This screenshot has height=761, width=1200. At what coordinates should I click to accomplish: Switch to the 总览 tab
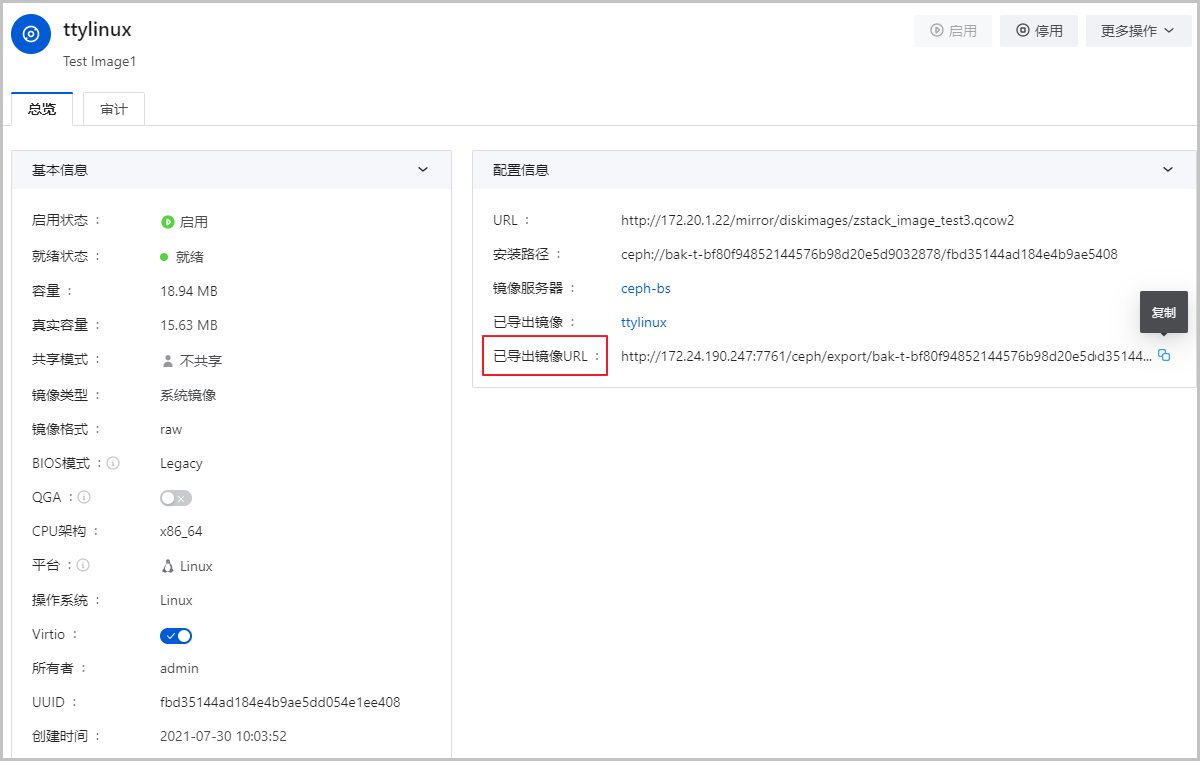42,109
